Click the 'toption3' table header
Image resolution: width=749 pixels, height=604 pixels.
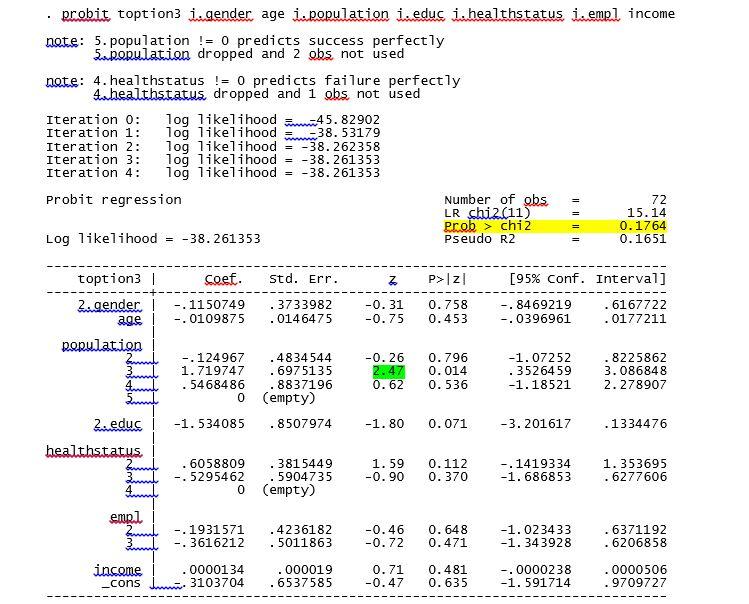pos(109,279)
